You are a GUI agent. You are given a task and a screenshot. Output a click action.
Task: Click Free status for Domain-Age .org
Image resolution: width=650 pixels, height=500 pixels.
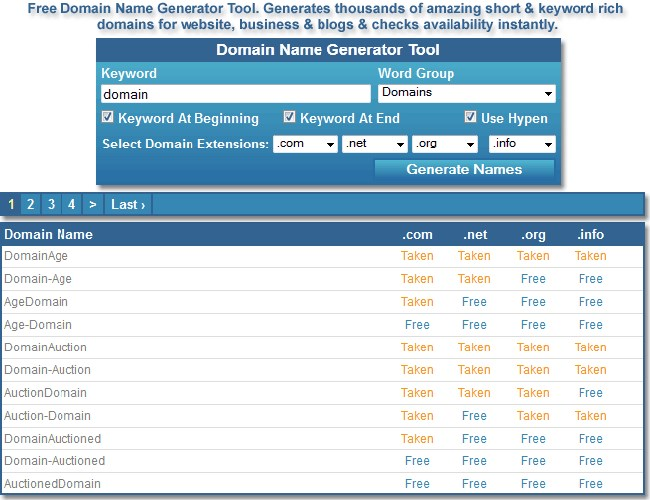coord(533,279)
